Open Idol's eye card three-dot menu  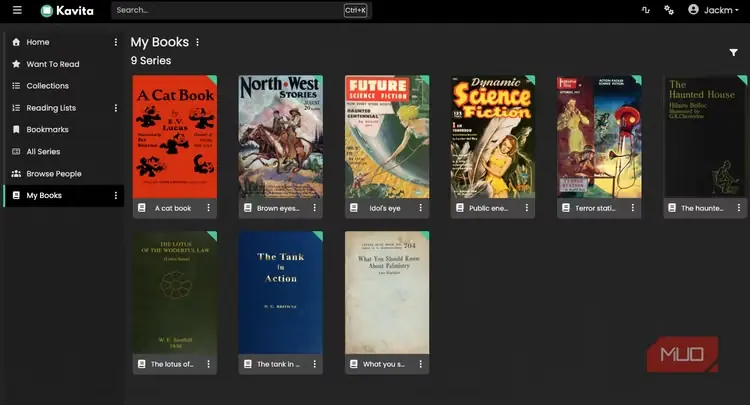(420, 208)
